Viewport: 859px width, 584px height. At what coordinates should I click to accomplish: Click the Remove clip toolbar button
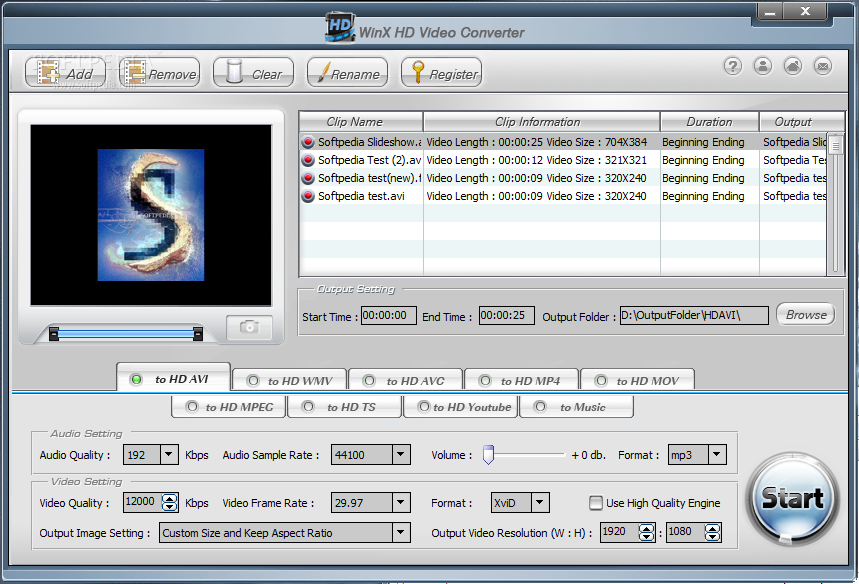click(x=159, y=72)
